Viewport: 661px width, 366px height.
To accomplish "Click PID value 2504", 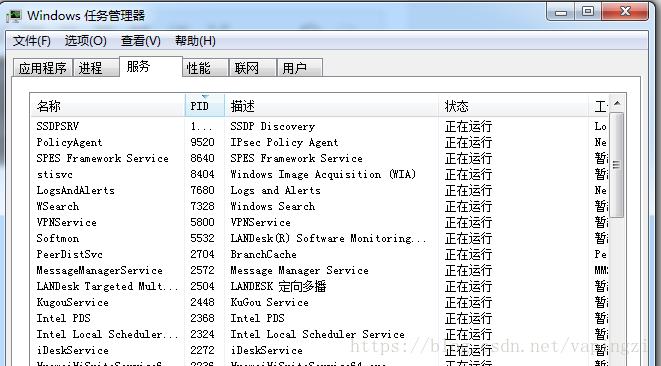I will pyautogui.click(x=202, y=287).
